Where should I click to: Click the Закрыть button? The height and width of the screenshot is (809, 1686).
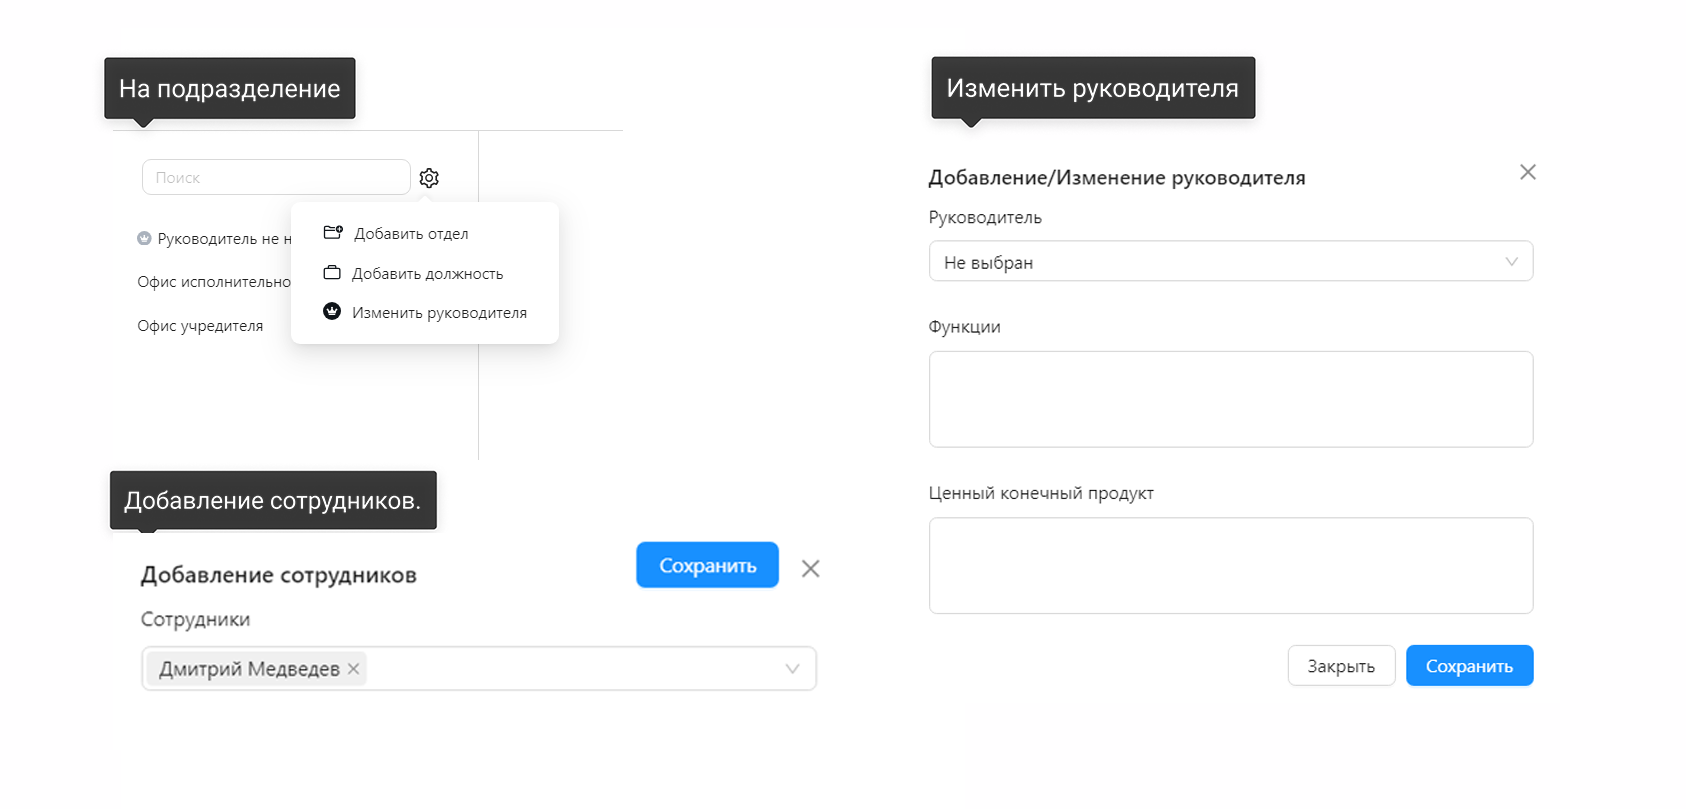[x=1341, y=666]
